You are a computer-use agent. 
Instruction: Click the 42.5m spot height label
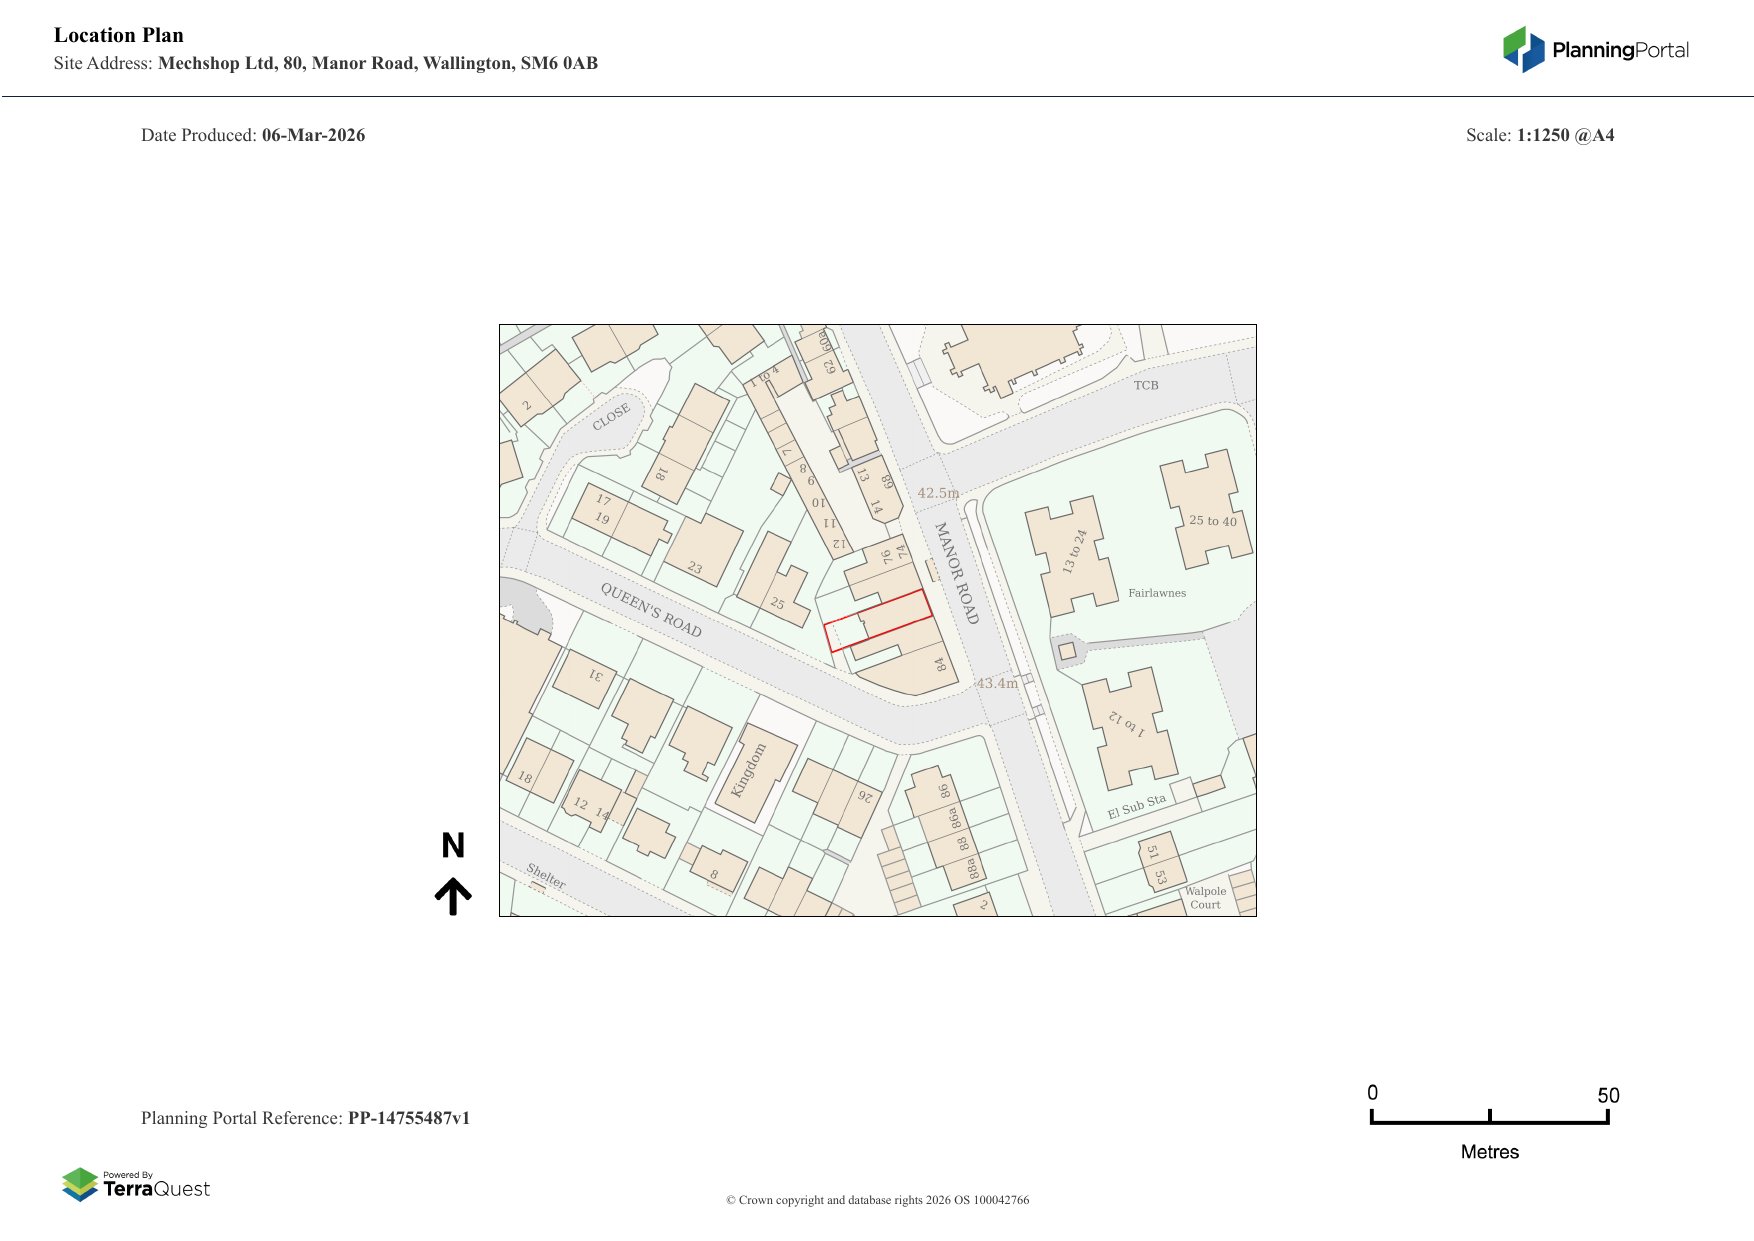[938, 493]
